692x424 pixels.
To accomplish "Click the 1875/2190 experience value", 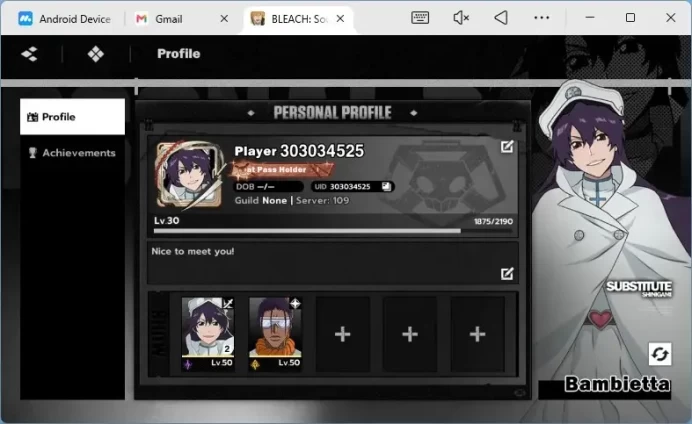I will point(493,221).
